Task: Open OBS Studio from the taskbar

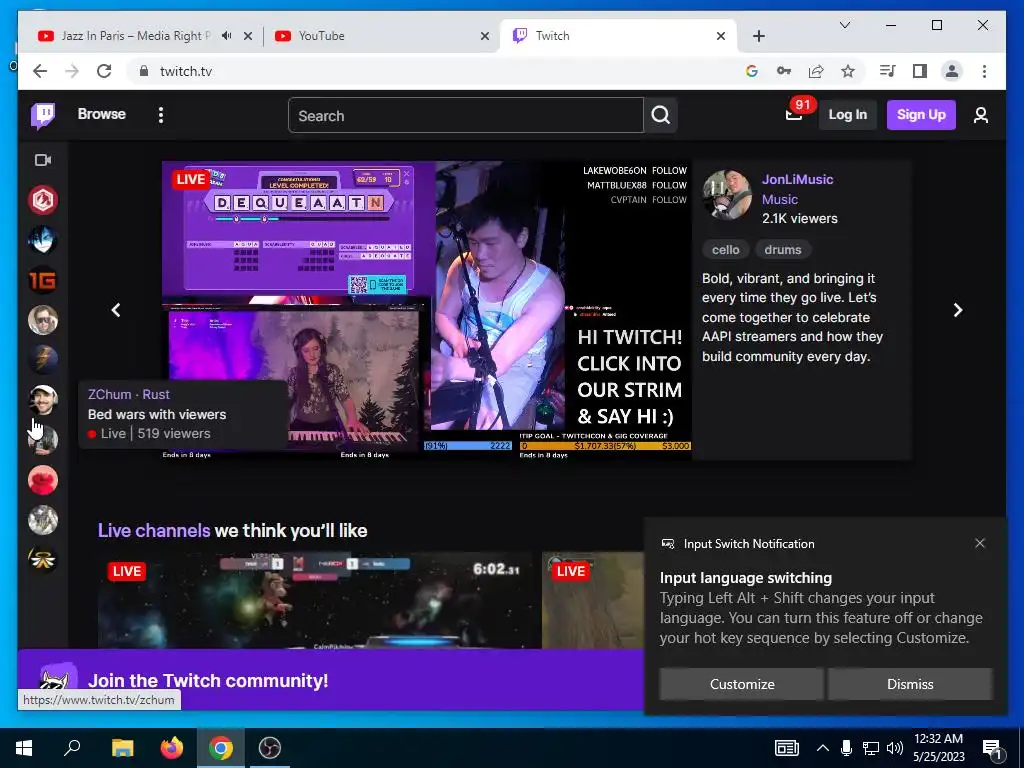Action: 270,748
